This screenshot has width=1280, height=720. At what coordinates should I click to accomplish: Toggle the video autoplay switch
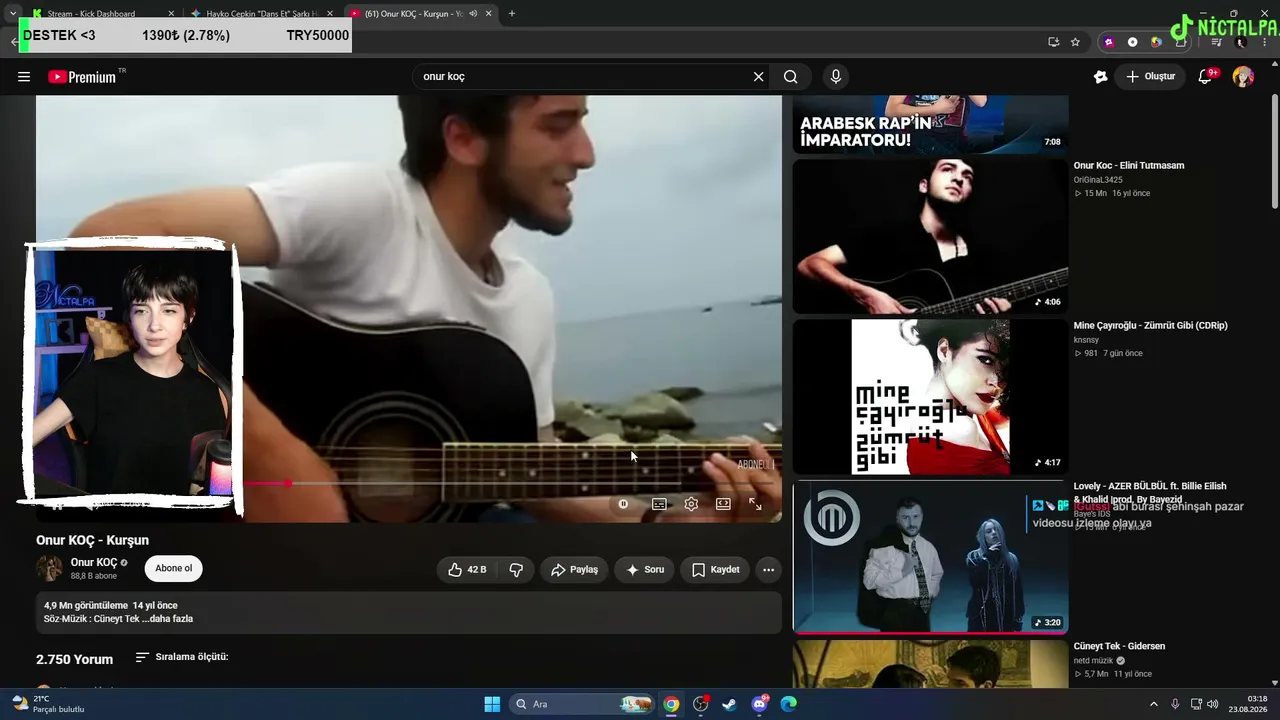click(623, 504)
